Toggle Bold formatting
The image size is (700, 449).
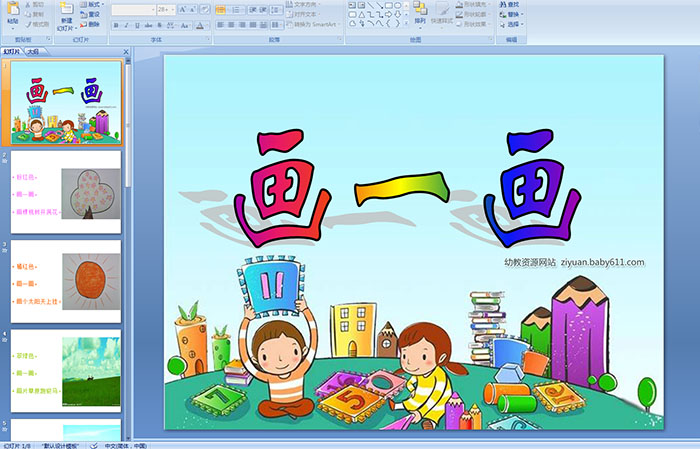coord(116,25)
